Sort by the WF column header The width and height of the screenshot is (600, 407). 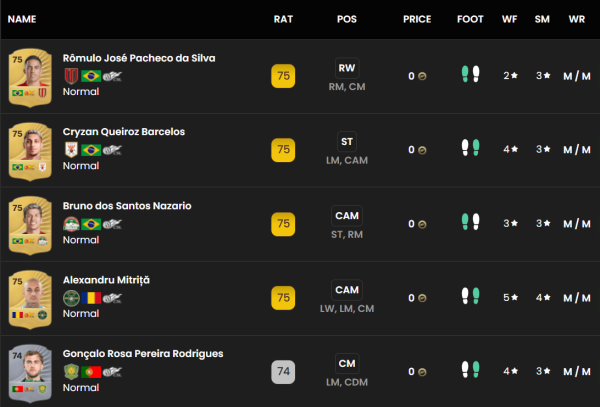[x=509, y=19]
